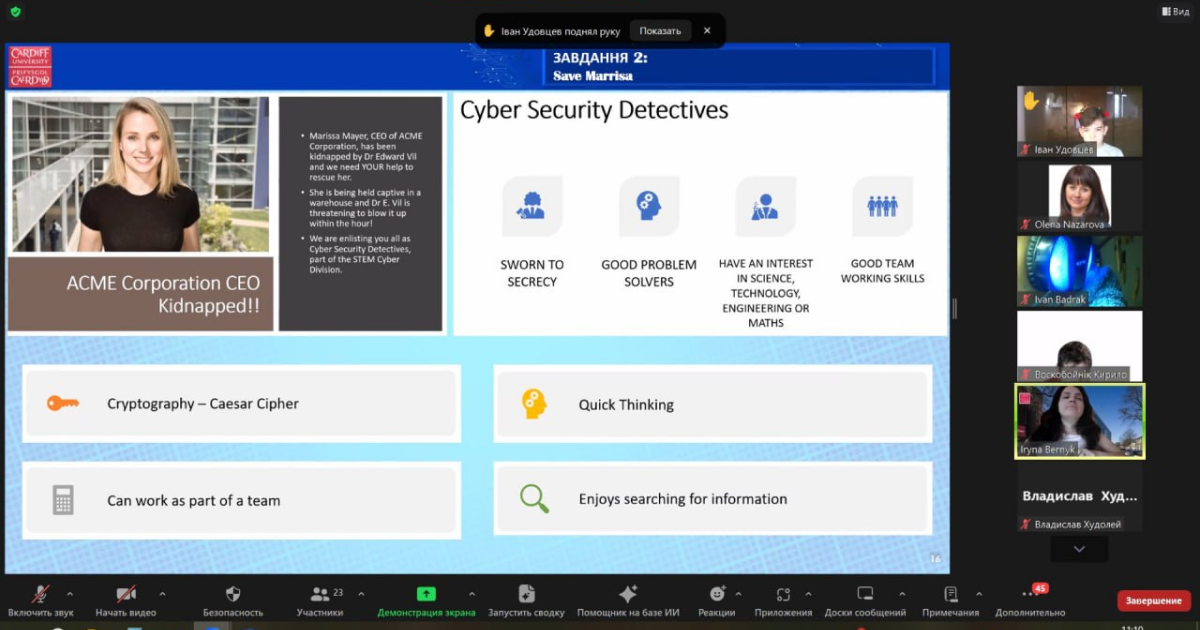This screenshot has width=1200, height=630.
Task: Open the Вид view menu
Action: [x=1174, y=11]
